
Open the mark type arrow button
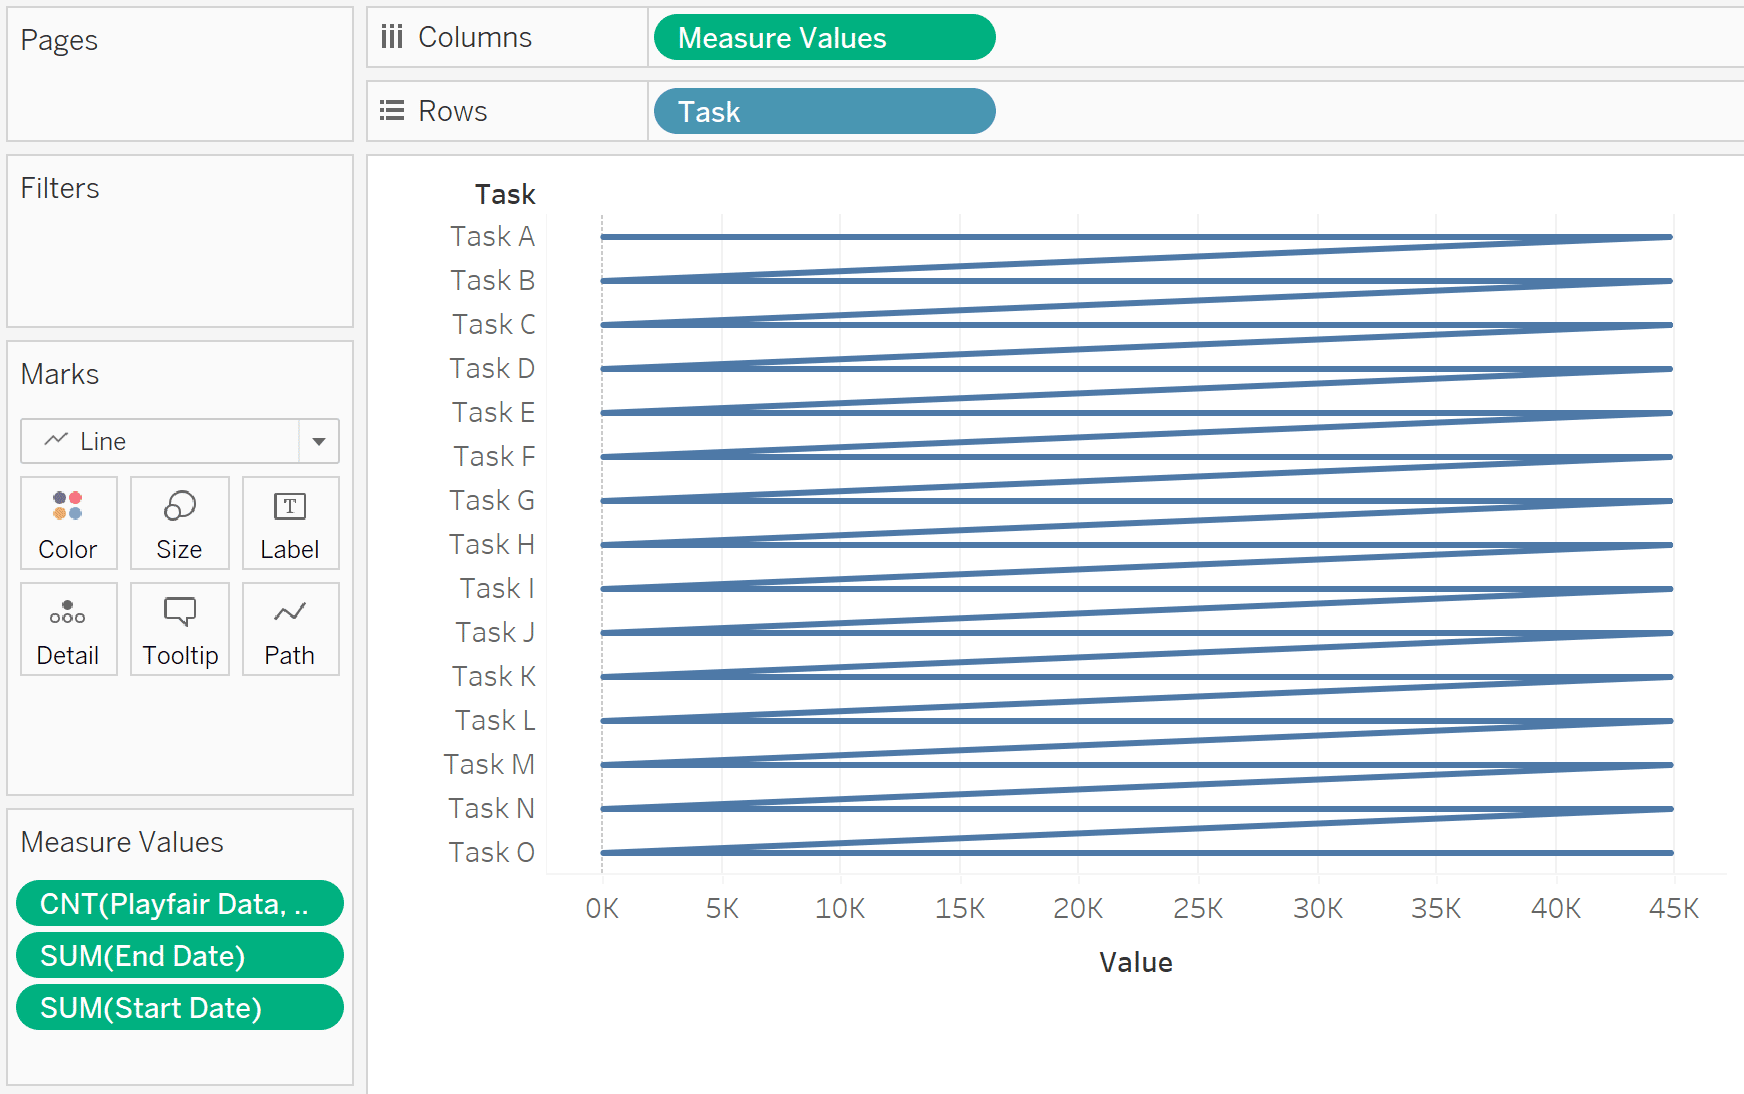tap(319, 441)
